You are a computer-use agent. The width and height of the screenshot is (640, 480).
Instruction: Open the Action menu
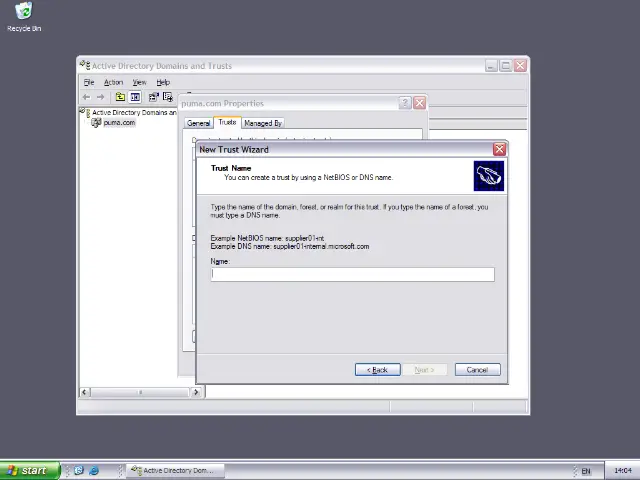113,82
